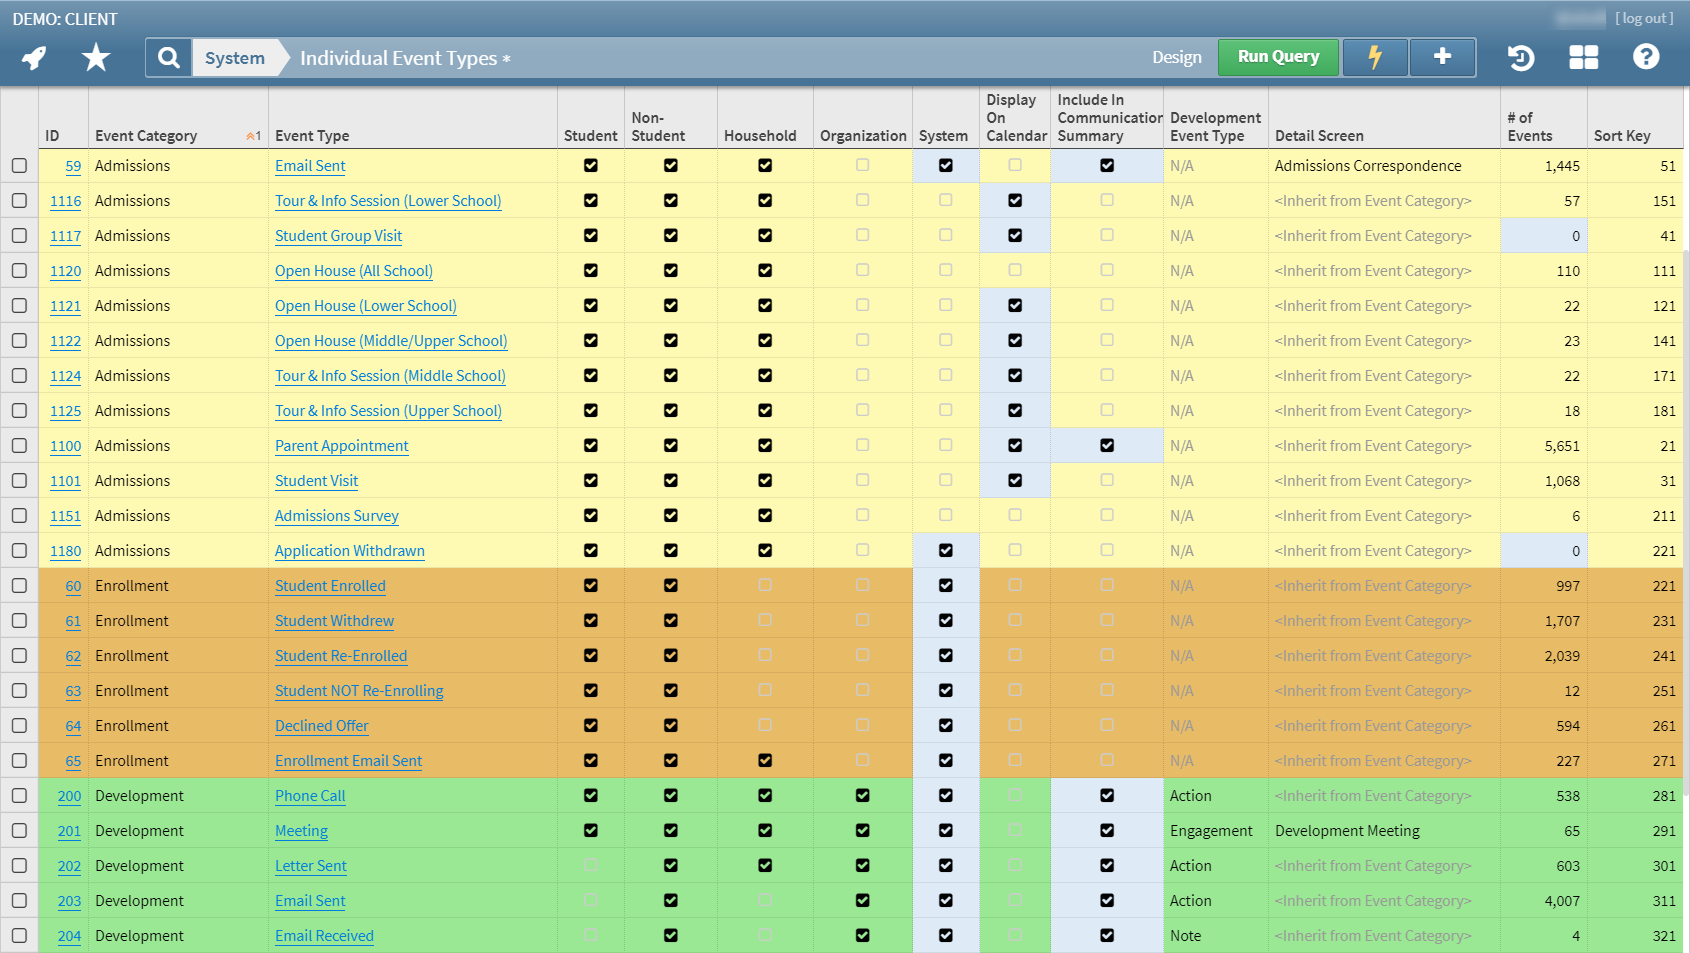The image size is (1690, 953).
Task: Open the Parent Appointment event type link
Action: (x=342, y=446)
